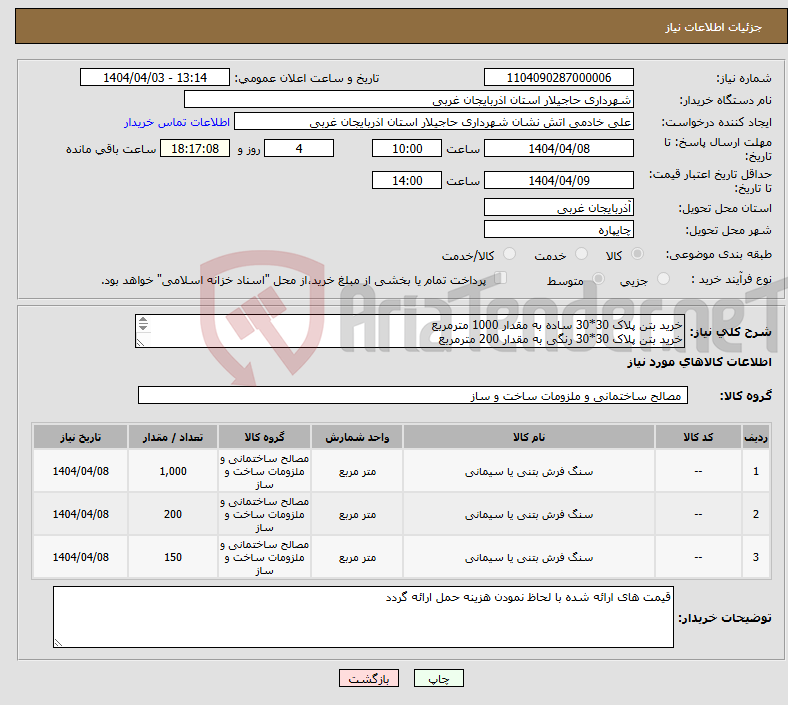The image size is (788, 705).
Task: Click the کد کالا column header
Action: click(x=698, y=437)
